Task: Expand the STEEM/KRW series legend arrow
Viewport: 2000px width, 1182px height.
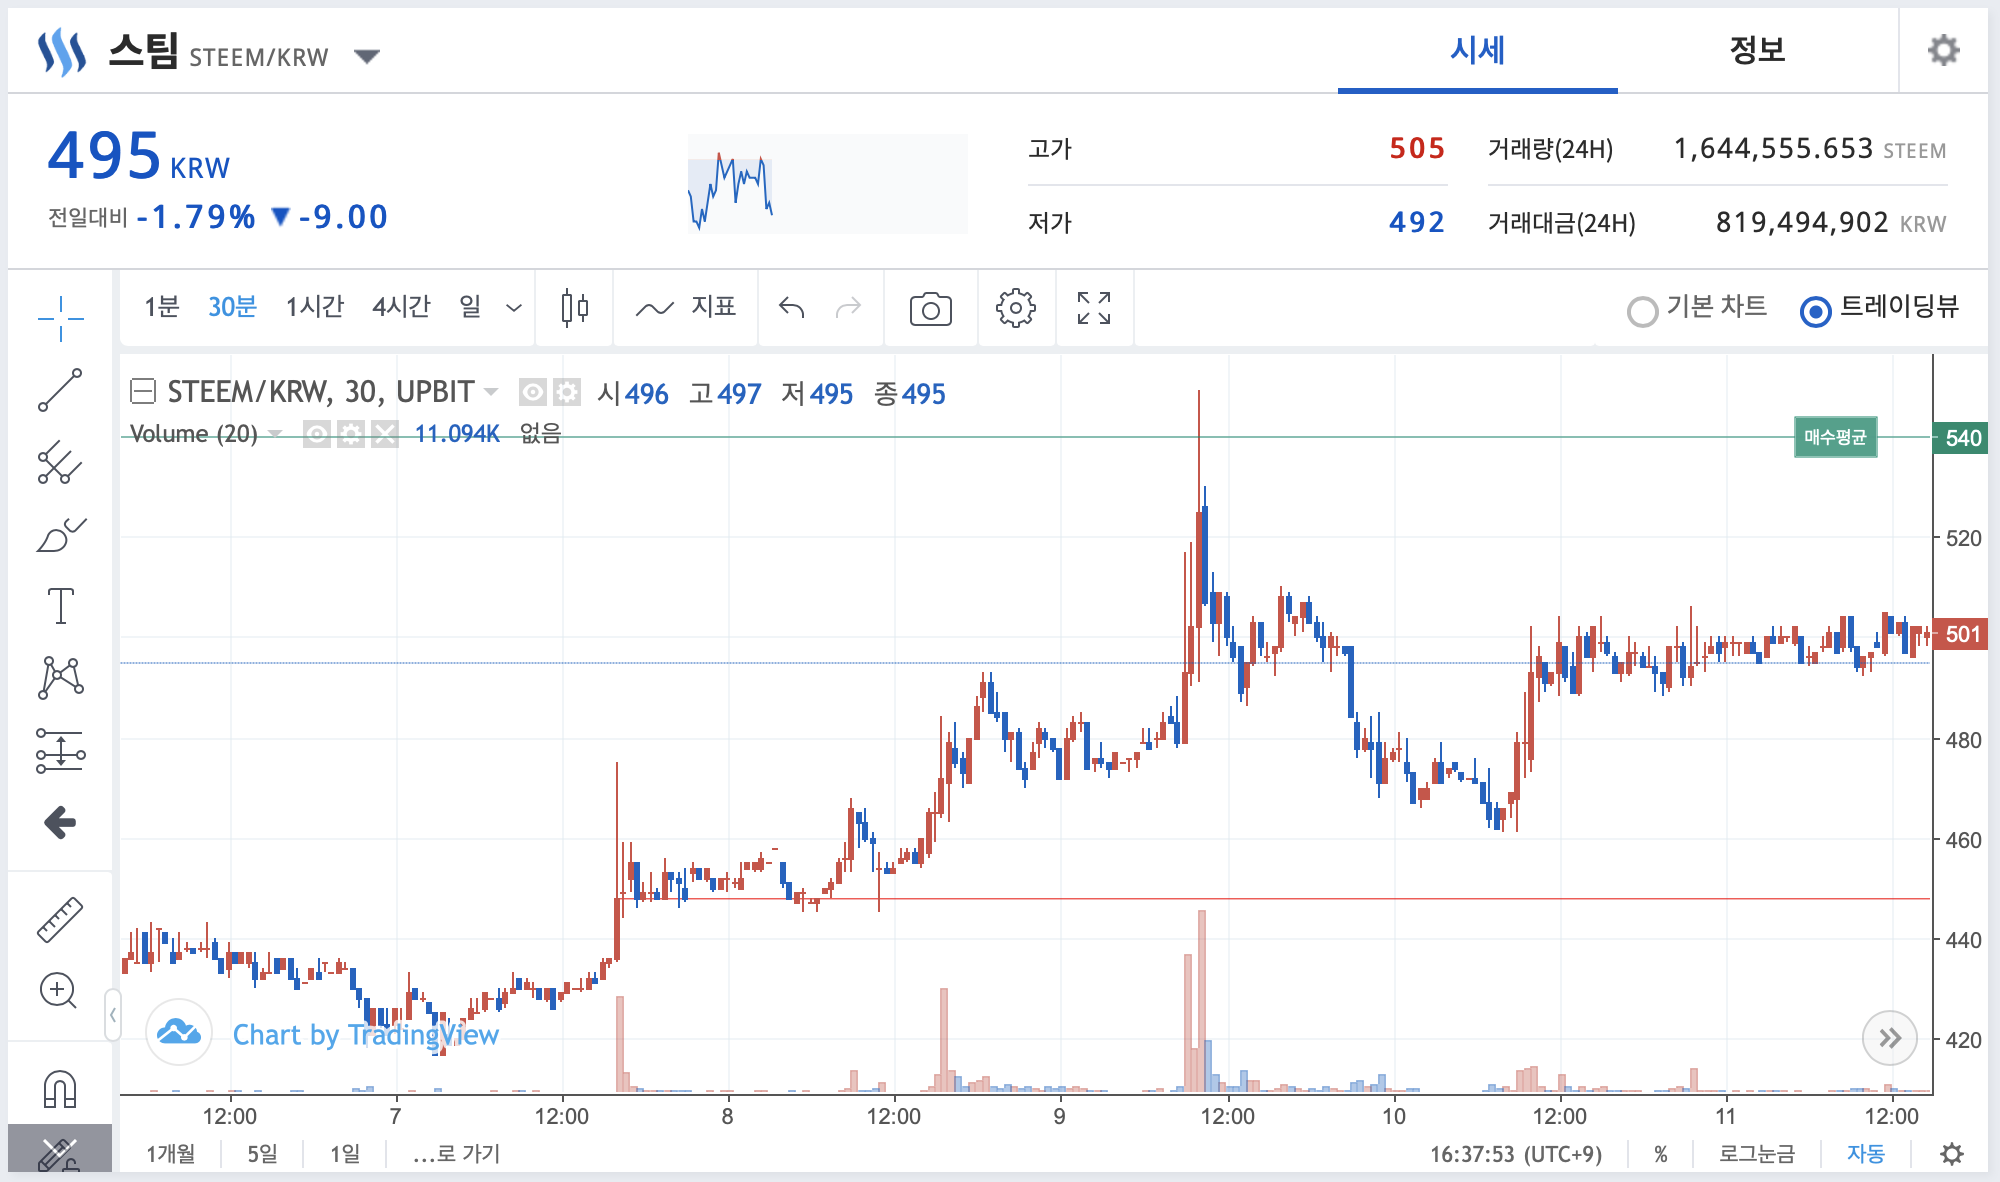Action: pyautogui.click(x=491, y=392)
